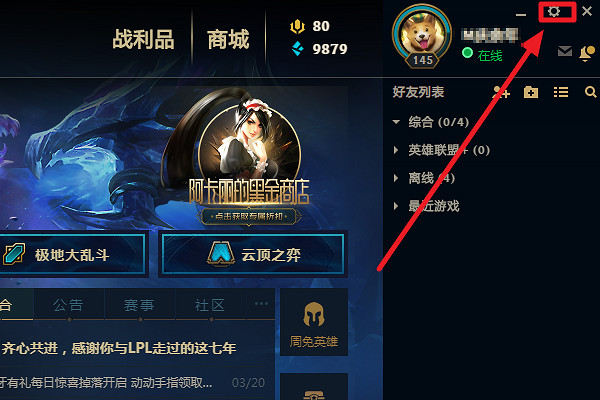Open the mail envelope icon
This screenshot has height=400, width=600.
pos(565,51)
